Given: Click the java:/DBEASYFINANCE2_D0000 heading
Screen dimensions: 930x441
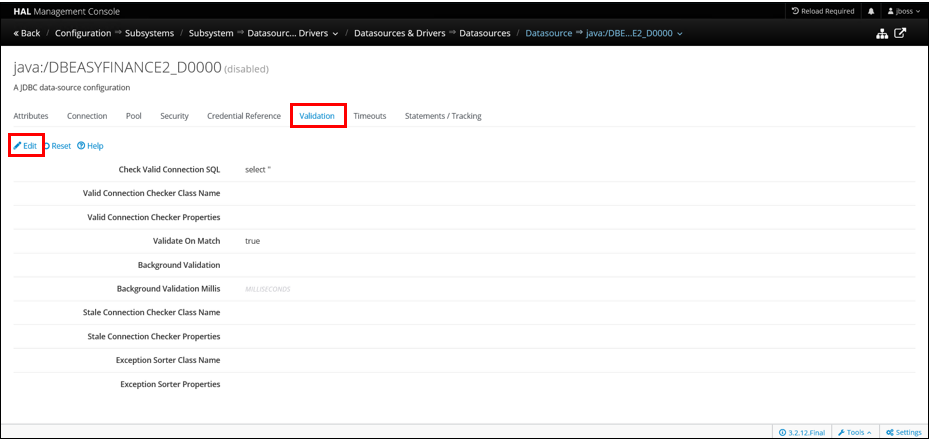Looking at the screenshot, I should [x=117, y=68].
